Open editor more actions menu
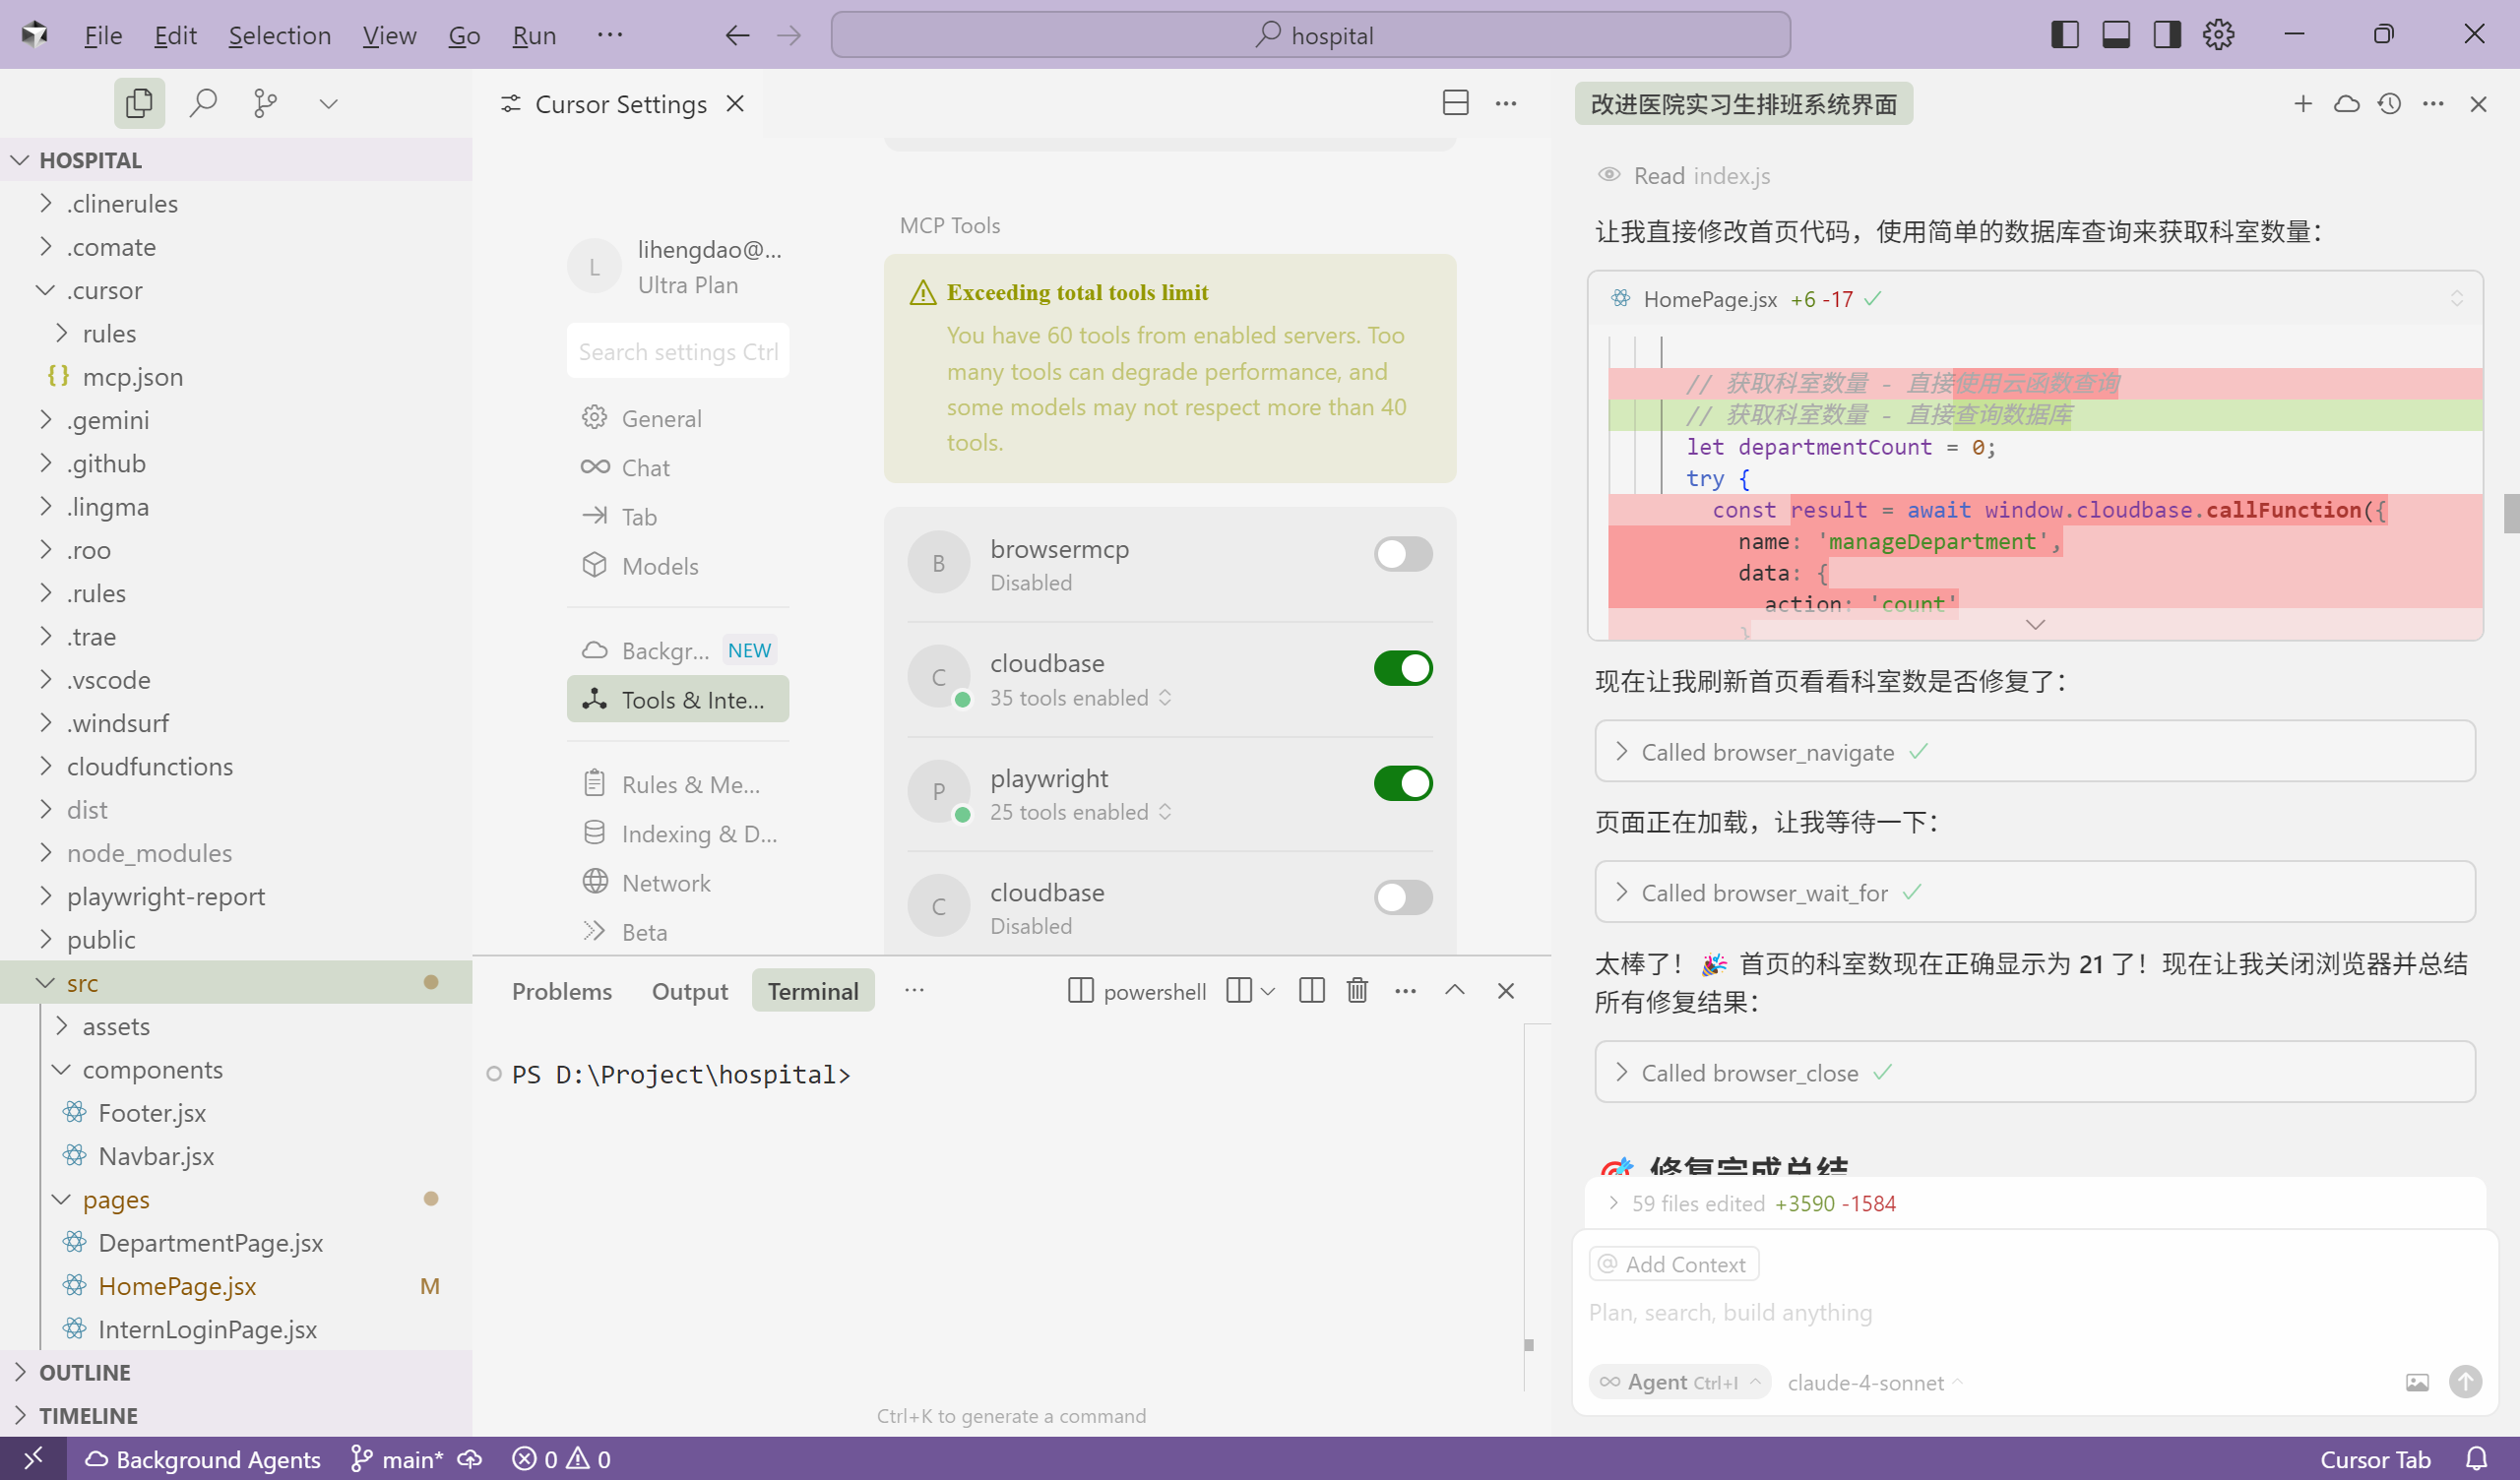This screenshot has height=1480, width=2520. pos(1506,103)
